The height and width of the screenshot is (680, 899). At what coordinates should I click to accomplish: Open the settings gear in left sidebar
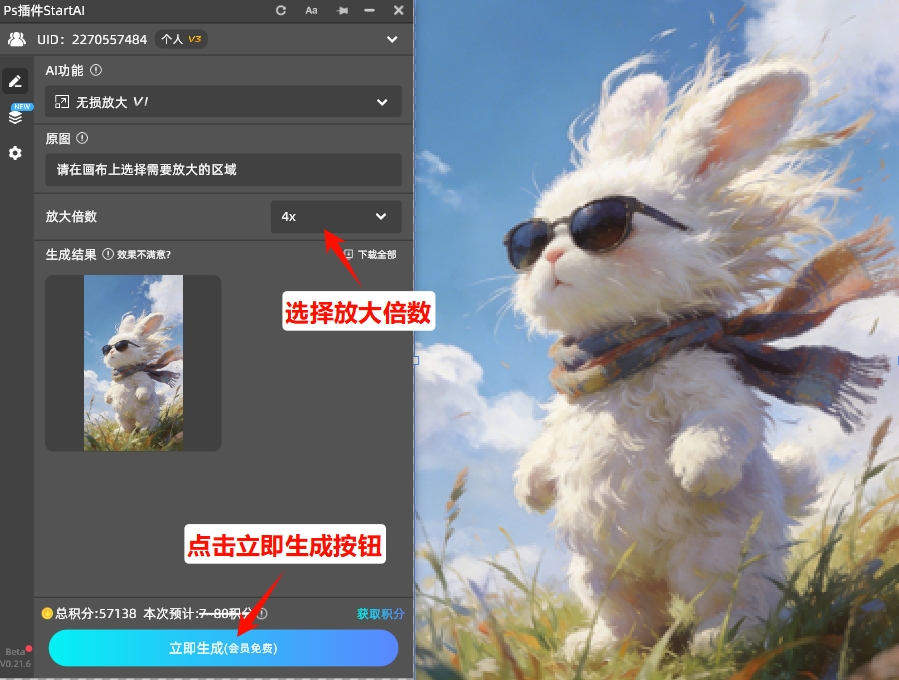click(x=16, y=153)
